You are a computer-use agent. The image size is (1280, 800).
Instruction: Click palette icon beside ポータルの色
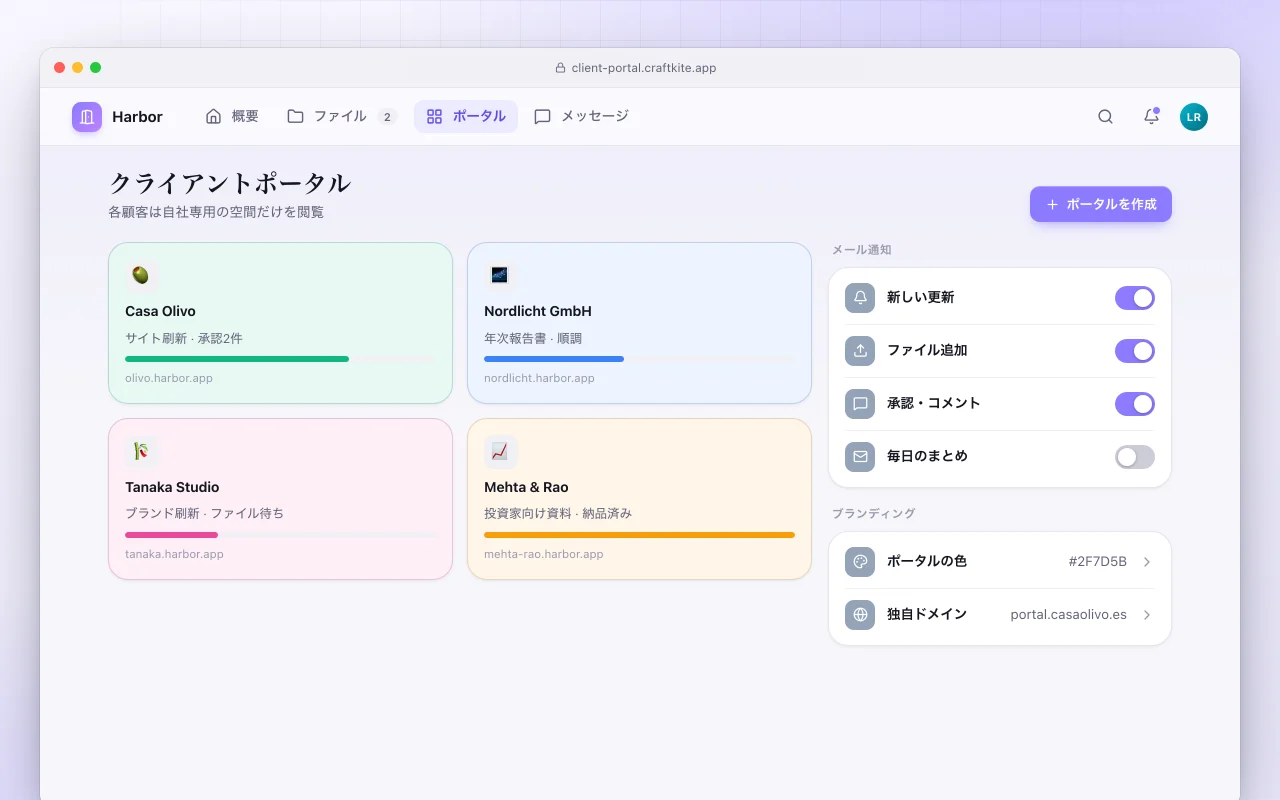(x=860, y=562)
